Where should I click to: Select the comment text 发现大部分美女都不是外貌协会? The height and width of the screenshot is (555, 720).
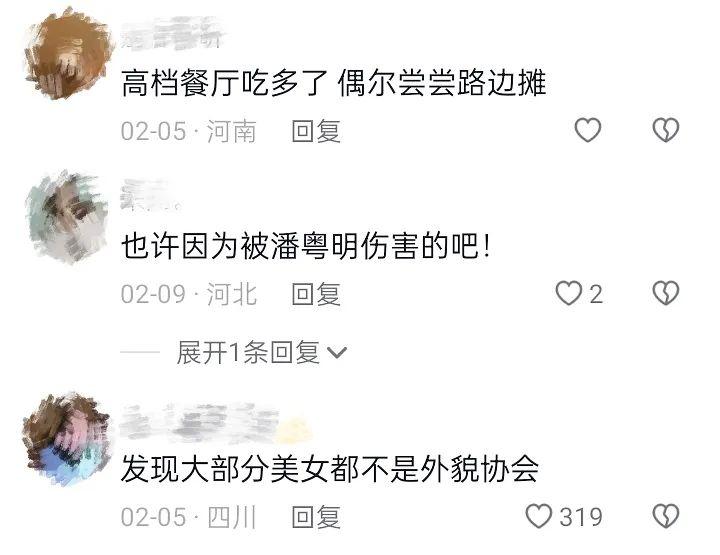click(330, 469)
